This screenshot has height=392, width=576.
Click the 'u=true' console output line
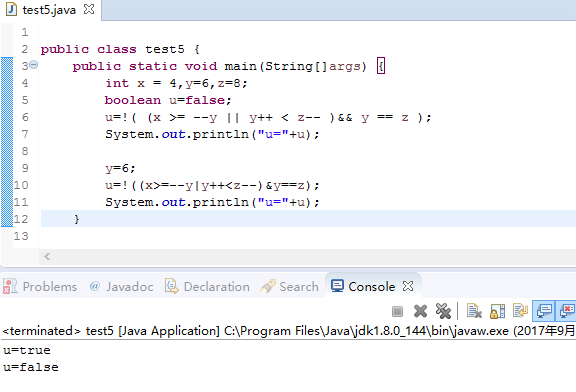pyautogui.click(x=27, y=350)
